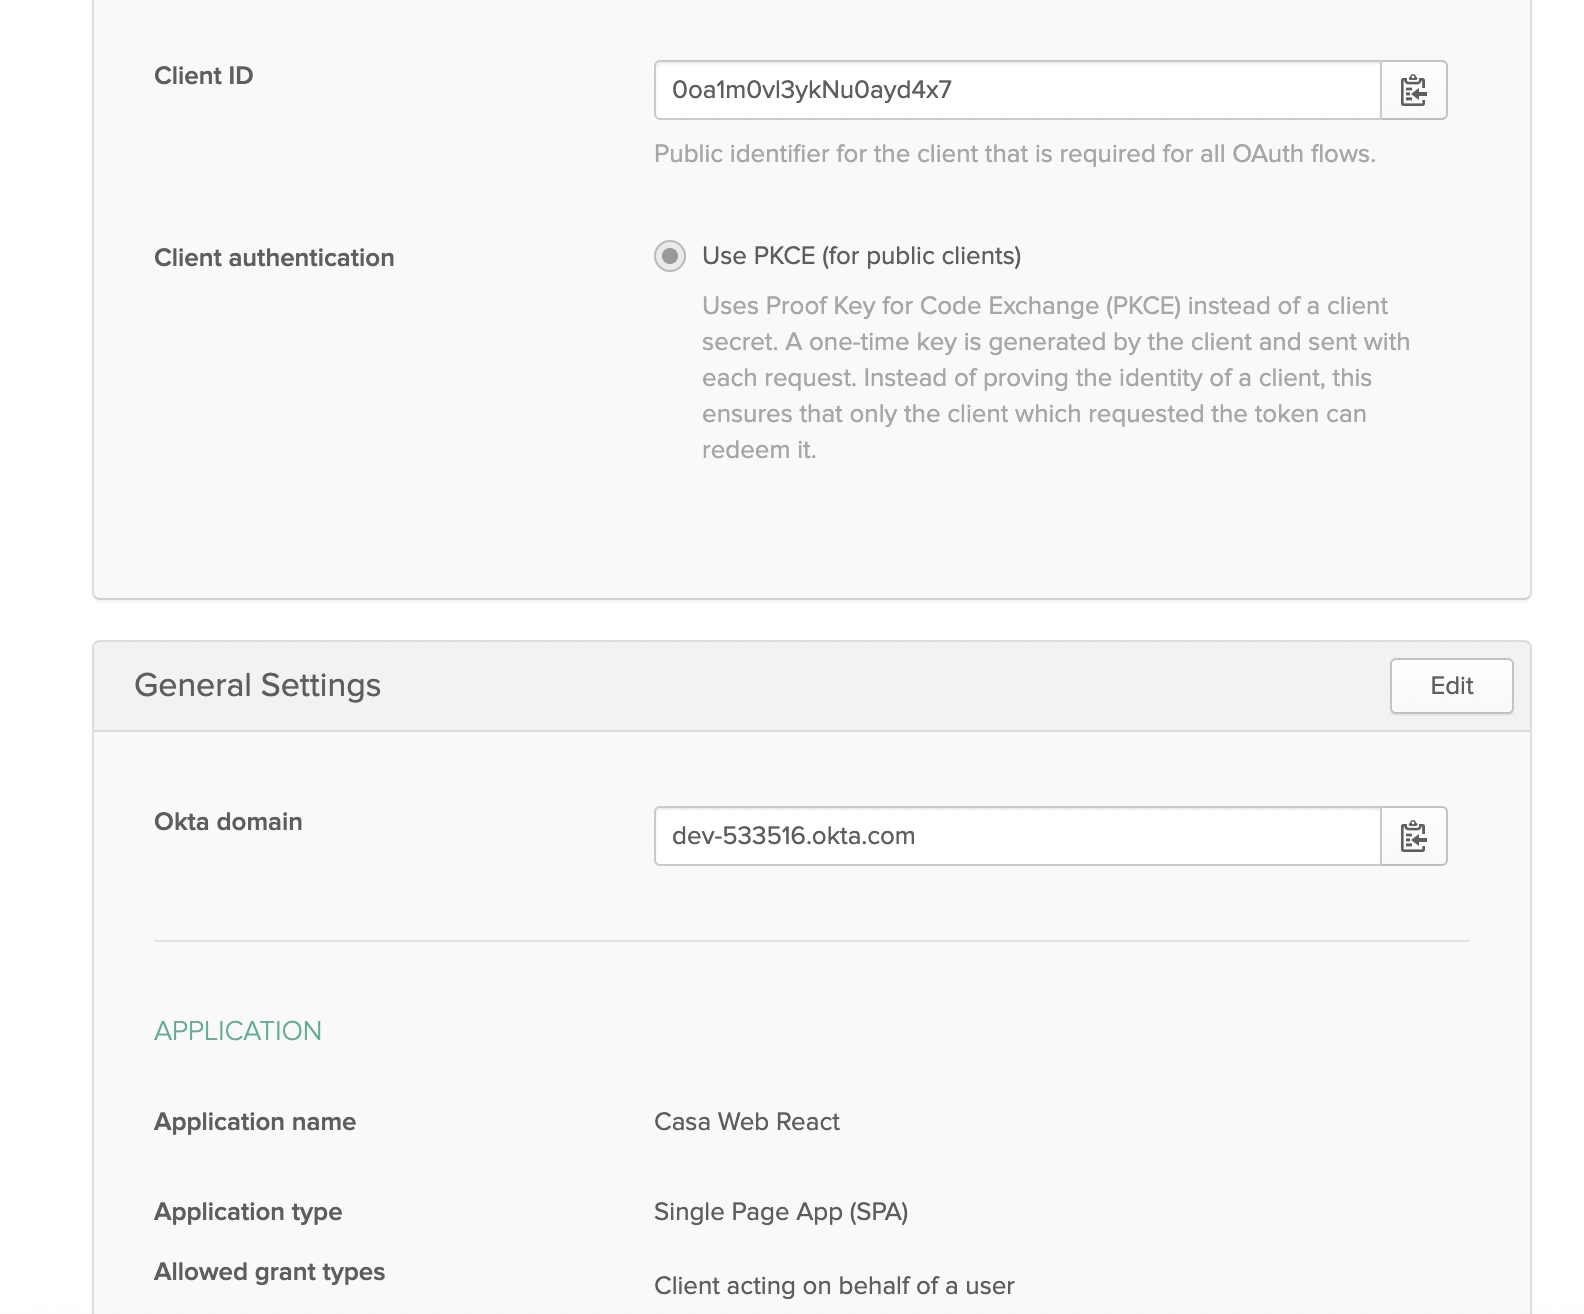1584x1314 pixels.
Task: Toggle the Client authentication PKCE option
Action: tap(668, 256)
